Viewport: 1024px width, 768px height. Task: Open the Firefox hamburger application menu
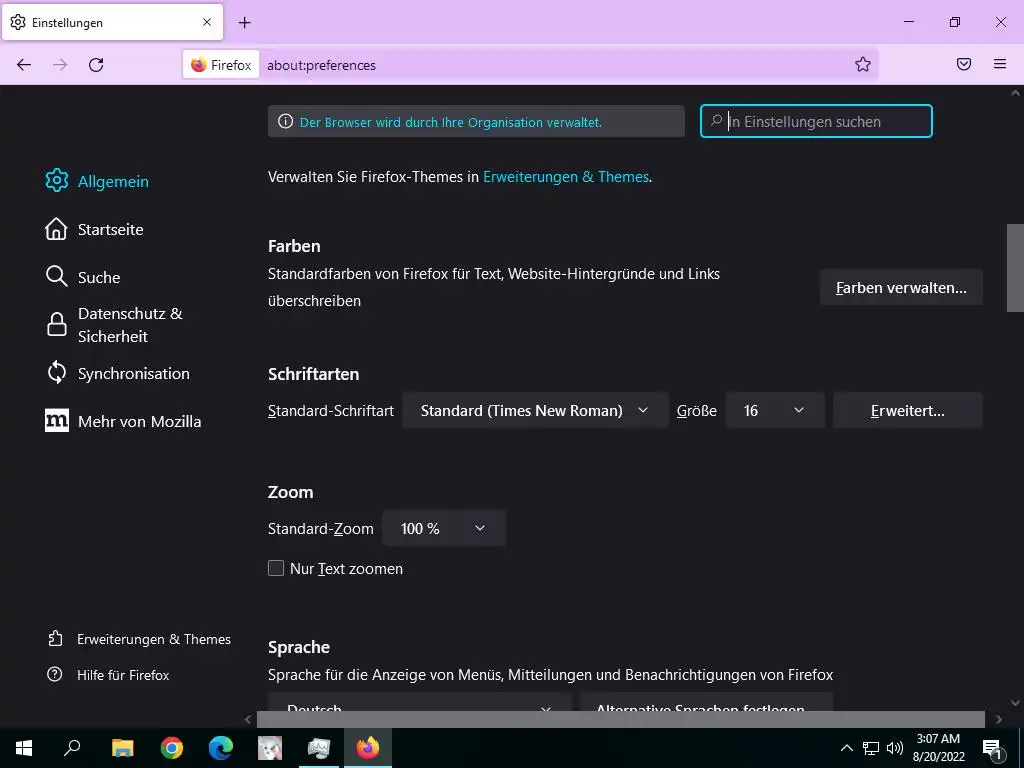tap(1000, 64)
